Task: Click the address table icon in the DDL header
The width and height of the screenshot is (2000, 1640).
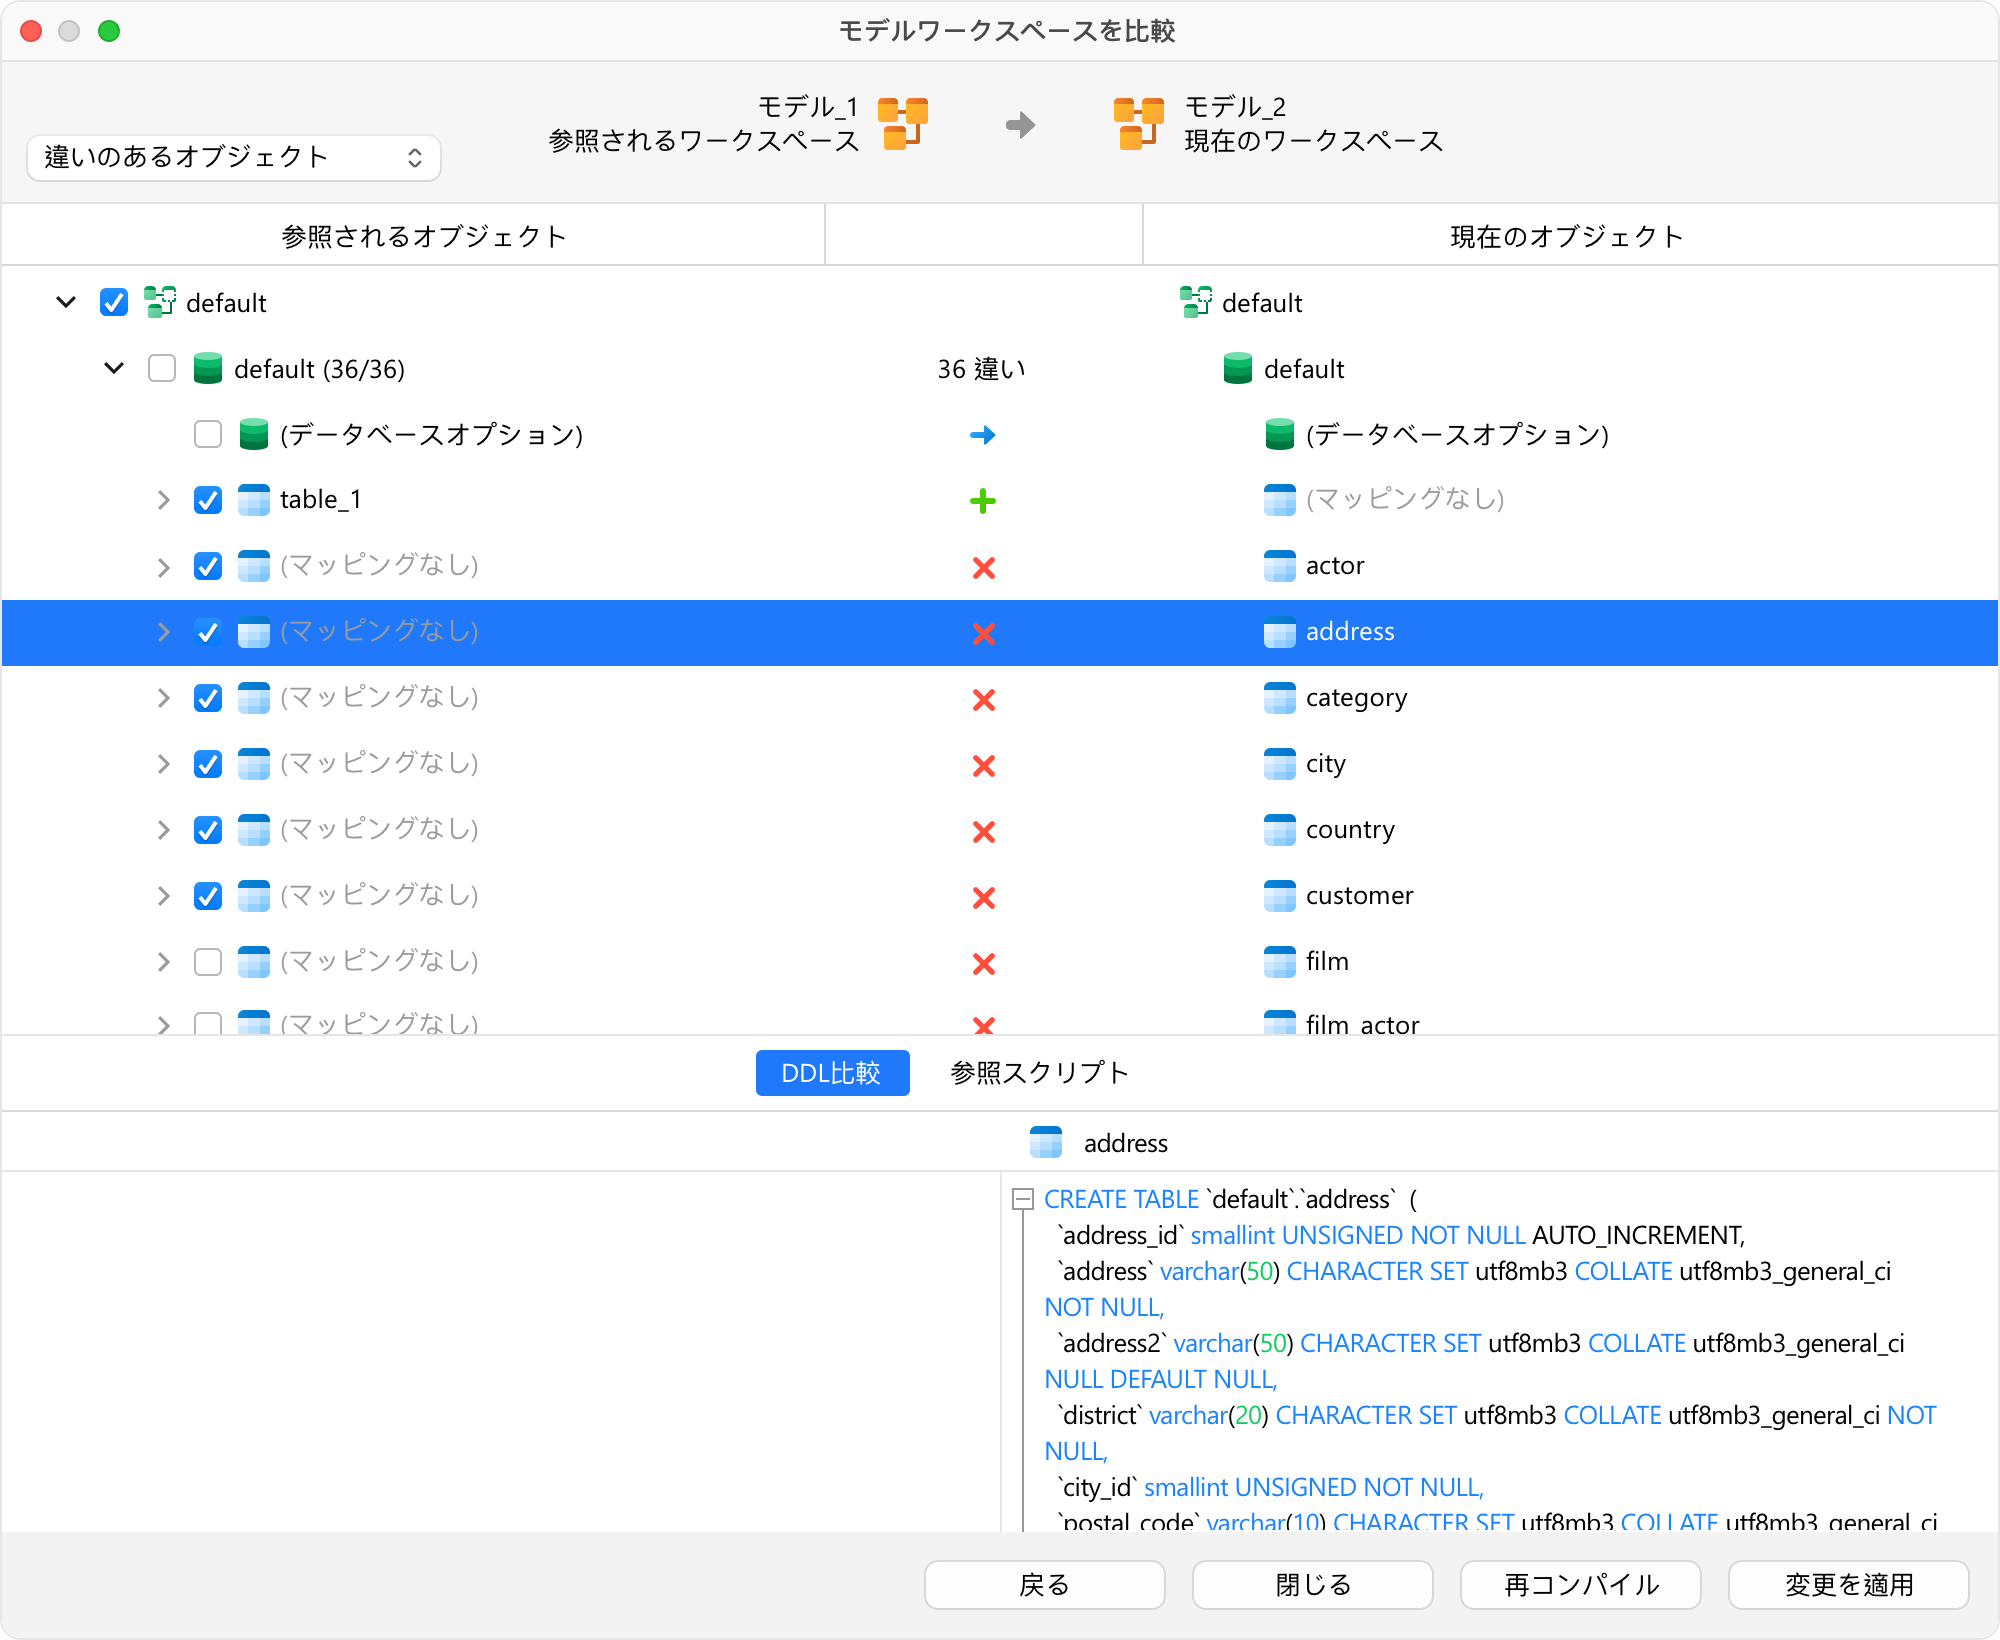Action: click(1046, 1142)
